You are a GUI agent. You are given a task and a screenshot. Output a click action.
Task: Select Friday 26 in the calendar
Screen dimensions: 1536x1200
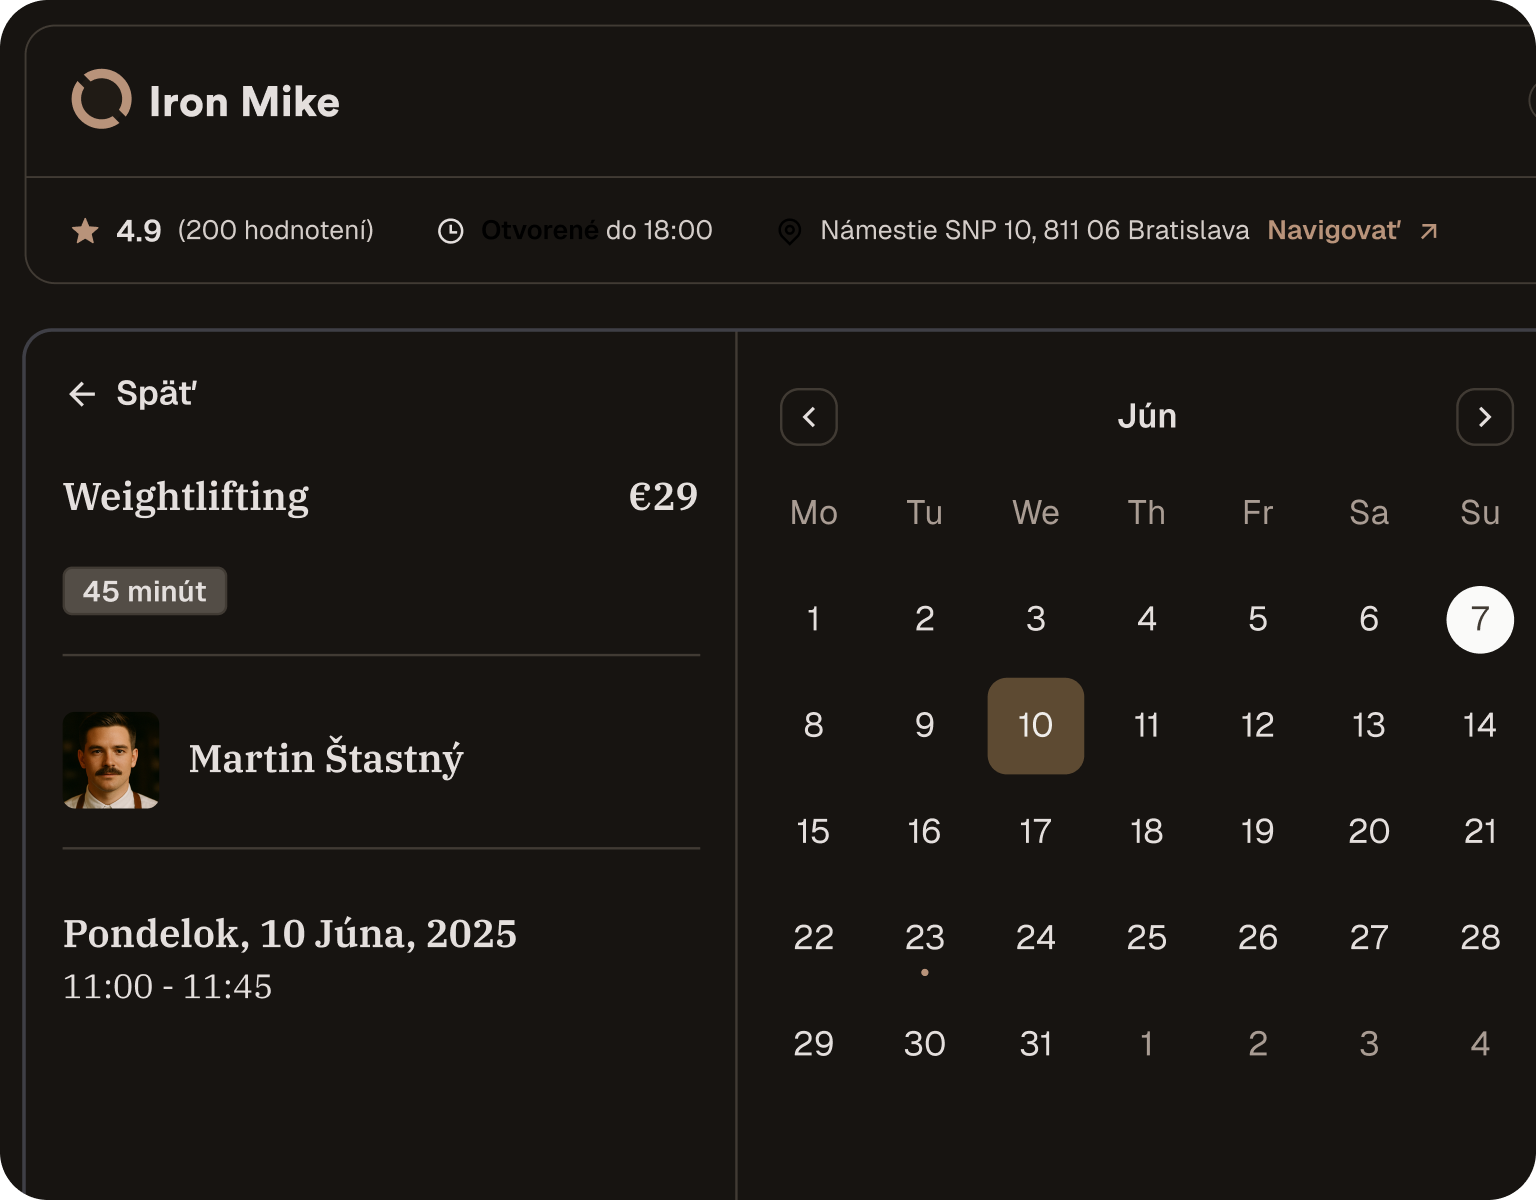(1257, 938)
